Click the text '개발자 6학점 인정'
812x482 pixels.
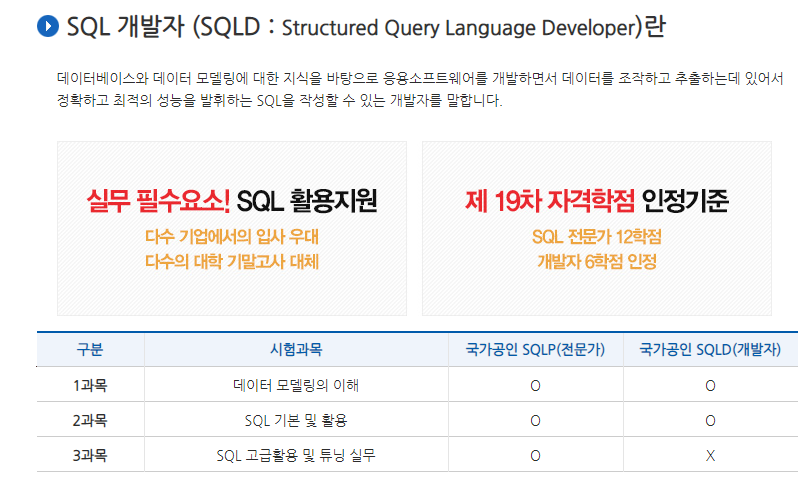[597, 261]
